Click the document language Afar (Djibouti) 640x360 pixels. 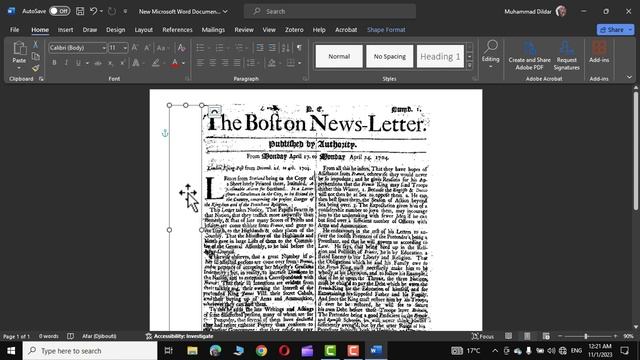[99, 336]
